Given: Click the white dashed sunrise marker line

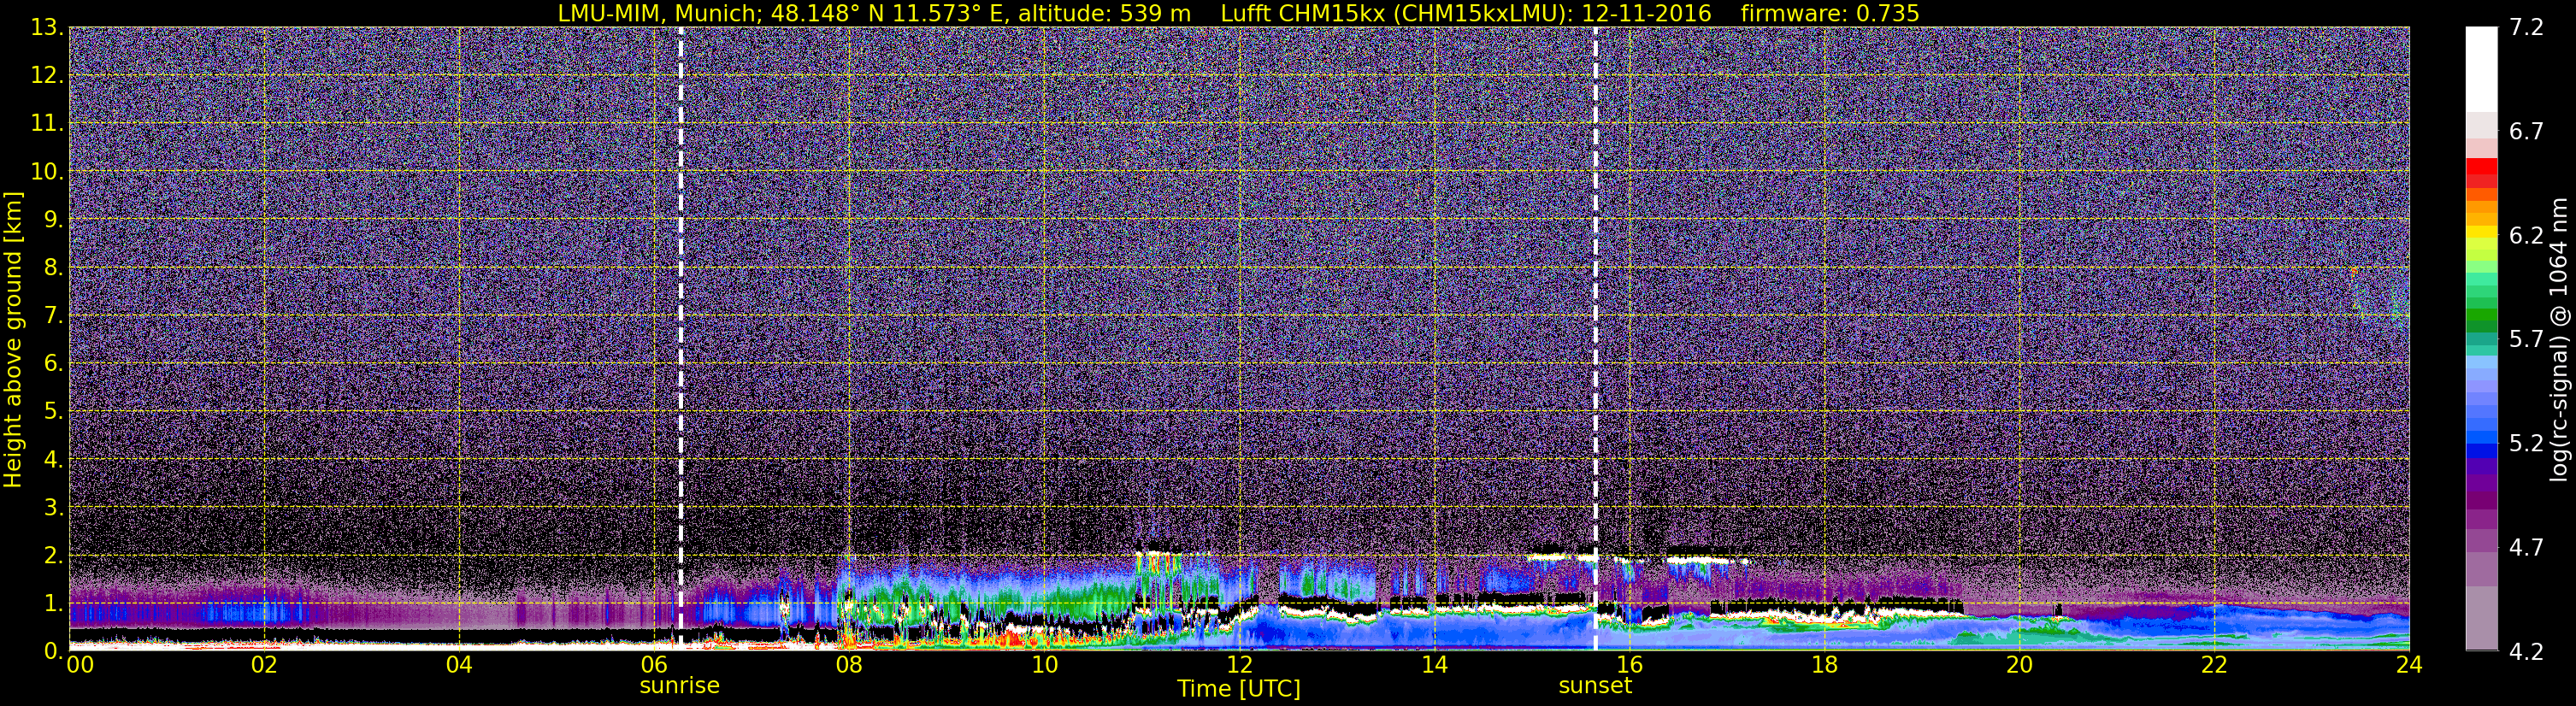Looking at the screenshot, I should 681,338.
